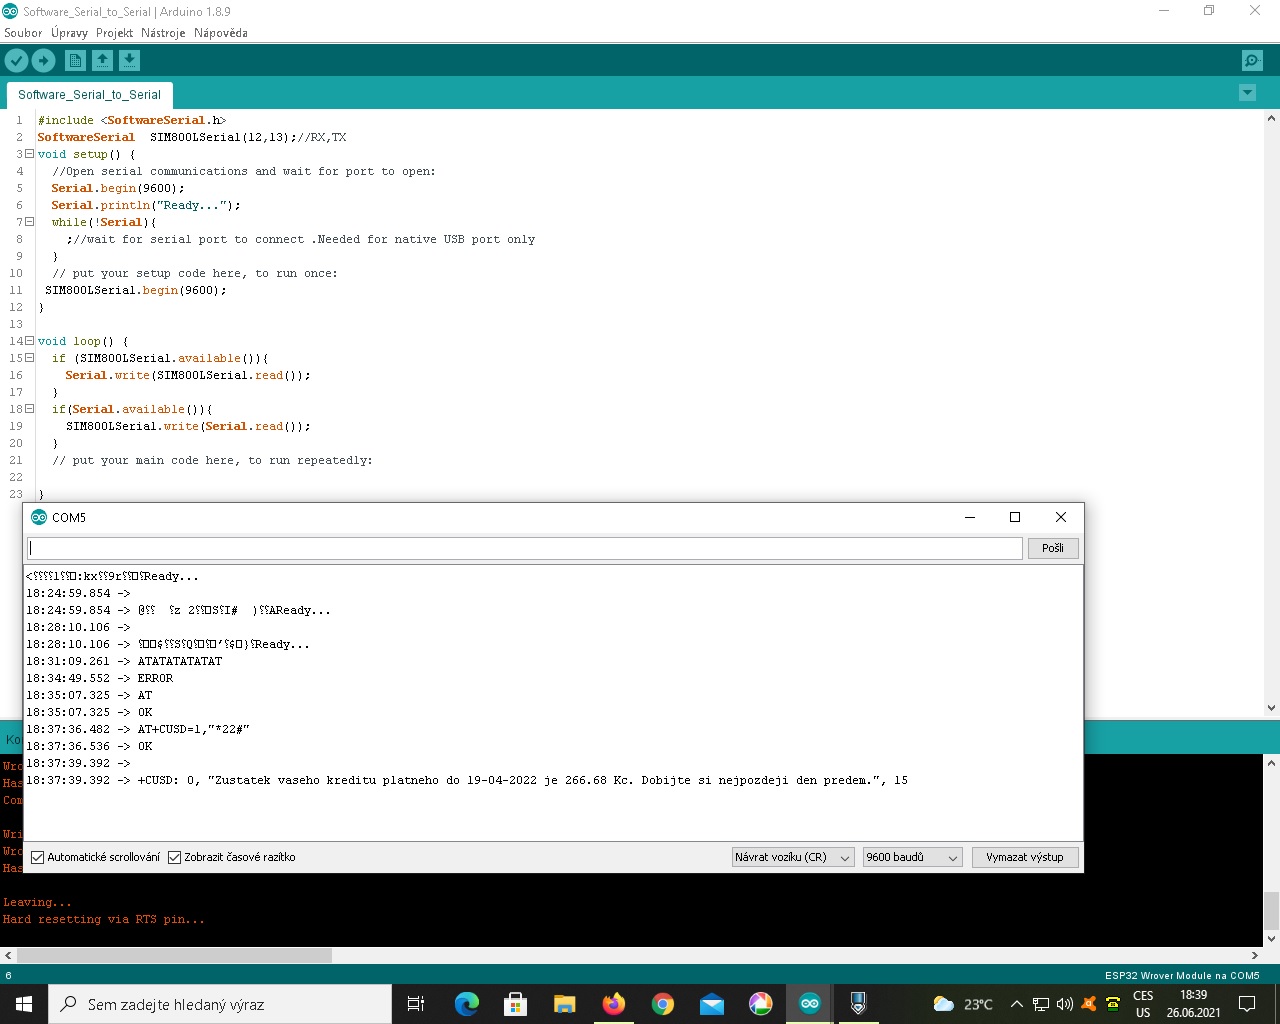The height and width of the screenshot is (1024, 1280).
Task: Select the Software_Serial_to_Serial sketch tab
Action: 89,95
